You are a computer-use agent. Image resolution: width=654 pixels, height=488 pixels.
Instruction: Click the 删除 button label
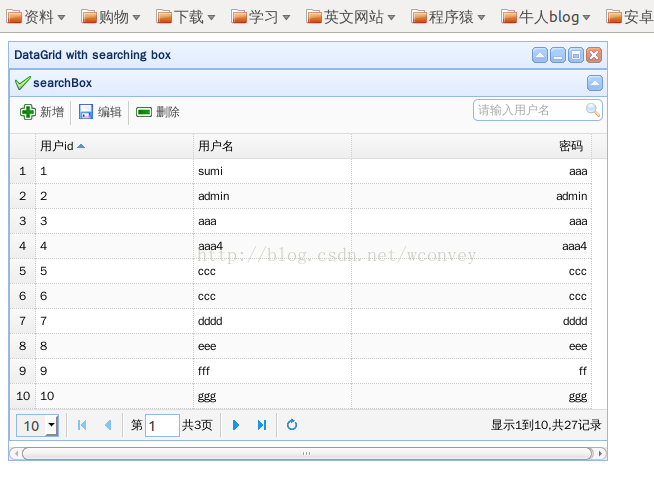tap(168, 112)
